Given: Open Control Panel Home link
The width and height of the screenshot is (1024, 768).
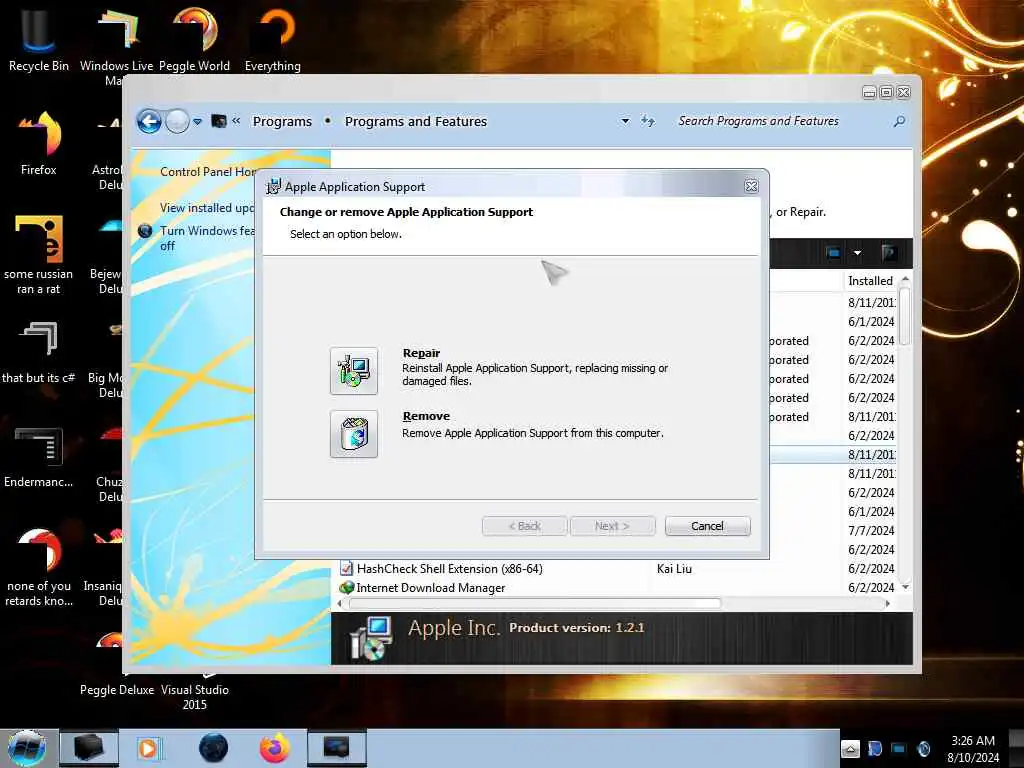Looking at the screenshot, I should (208, 172).
